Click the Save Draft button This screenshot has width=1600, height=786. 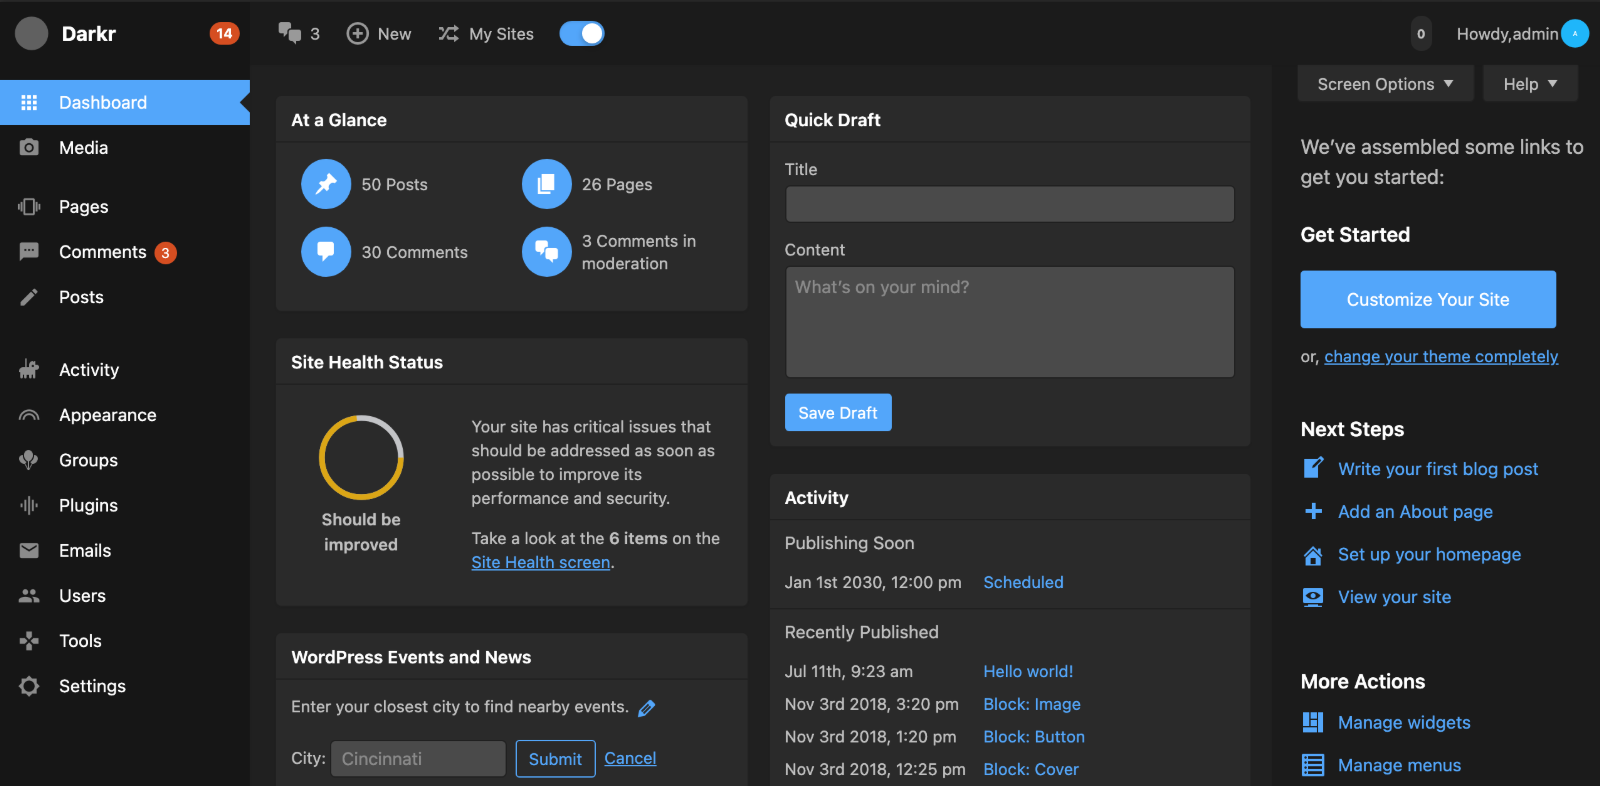point(838,413)
